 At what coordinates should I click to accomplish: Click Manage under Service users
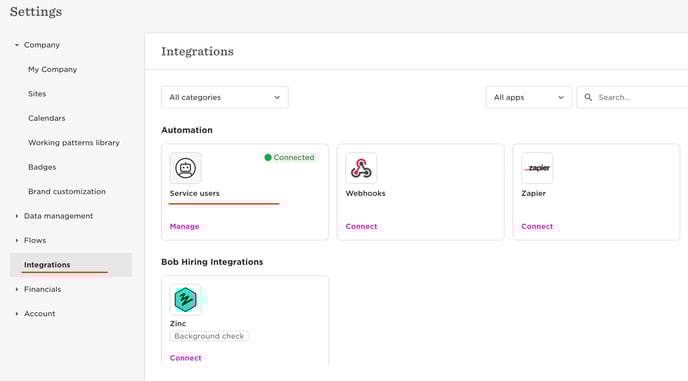(184, 226)
